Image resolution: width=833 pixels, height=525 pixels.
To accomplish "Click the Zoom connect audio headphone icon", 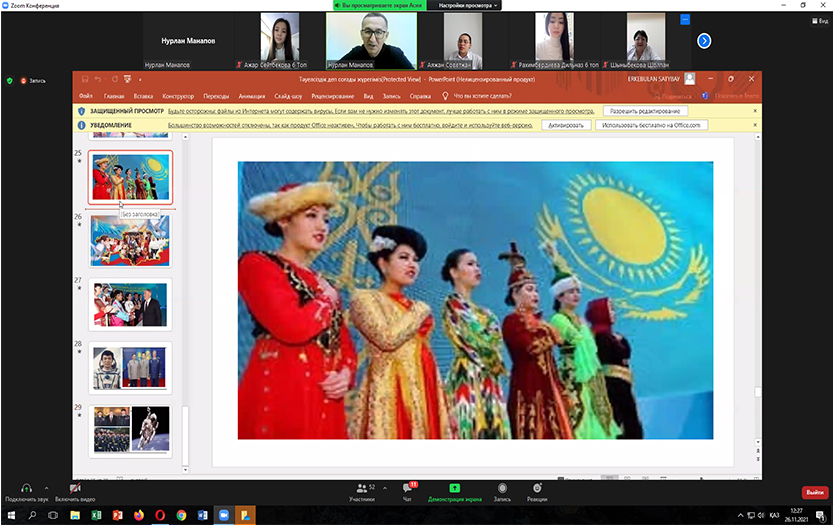I will (25, 487).
